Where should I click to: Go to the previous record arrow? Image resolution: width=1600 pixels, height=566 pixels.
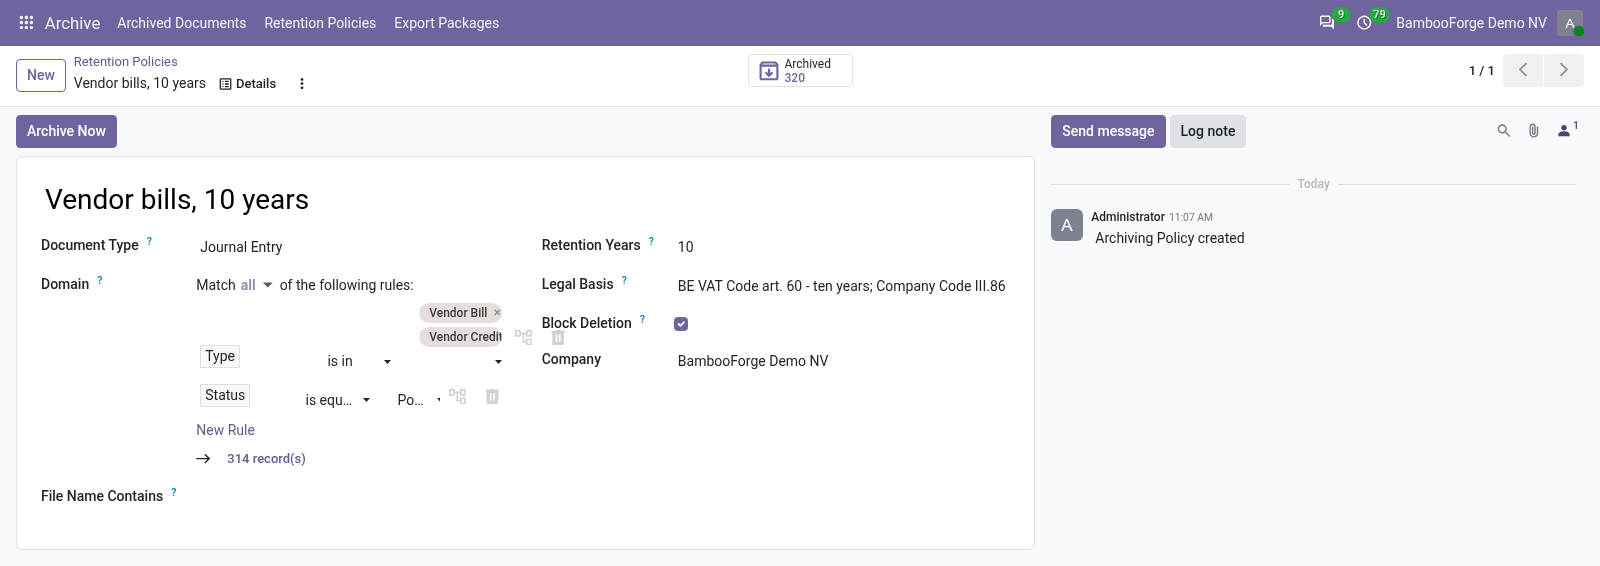click(x=1523, y=70)
